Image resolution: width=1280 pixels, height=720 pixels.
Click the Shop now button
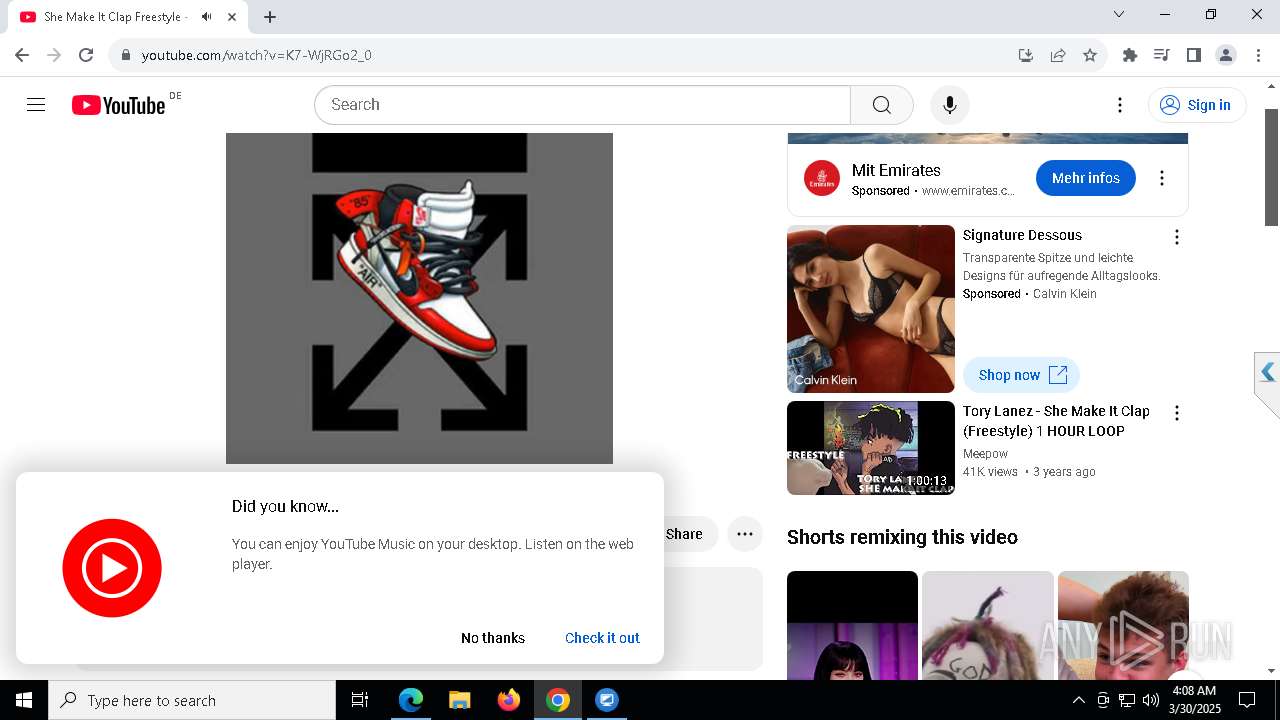coord(1021,375)
